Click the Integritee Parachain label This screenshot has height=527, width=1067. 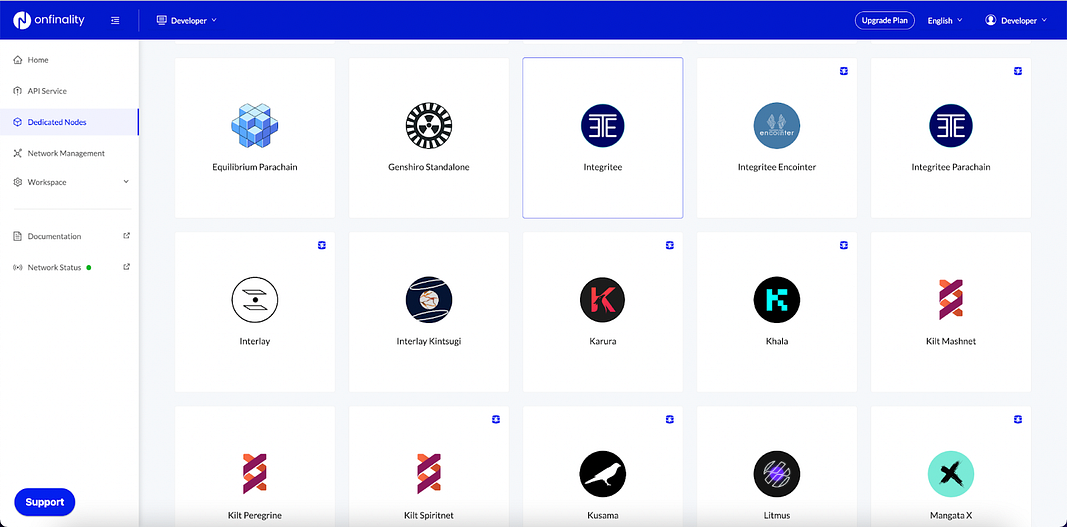(x=951, y=167)
